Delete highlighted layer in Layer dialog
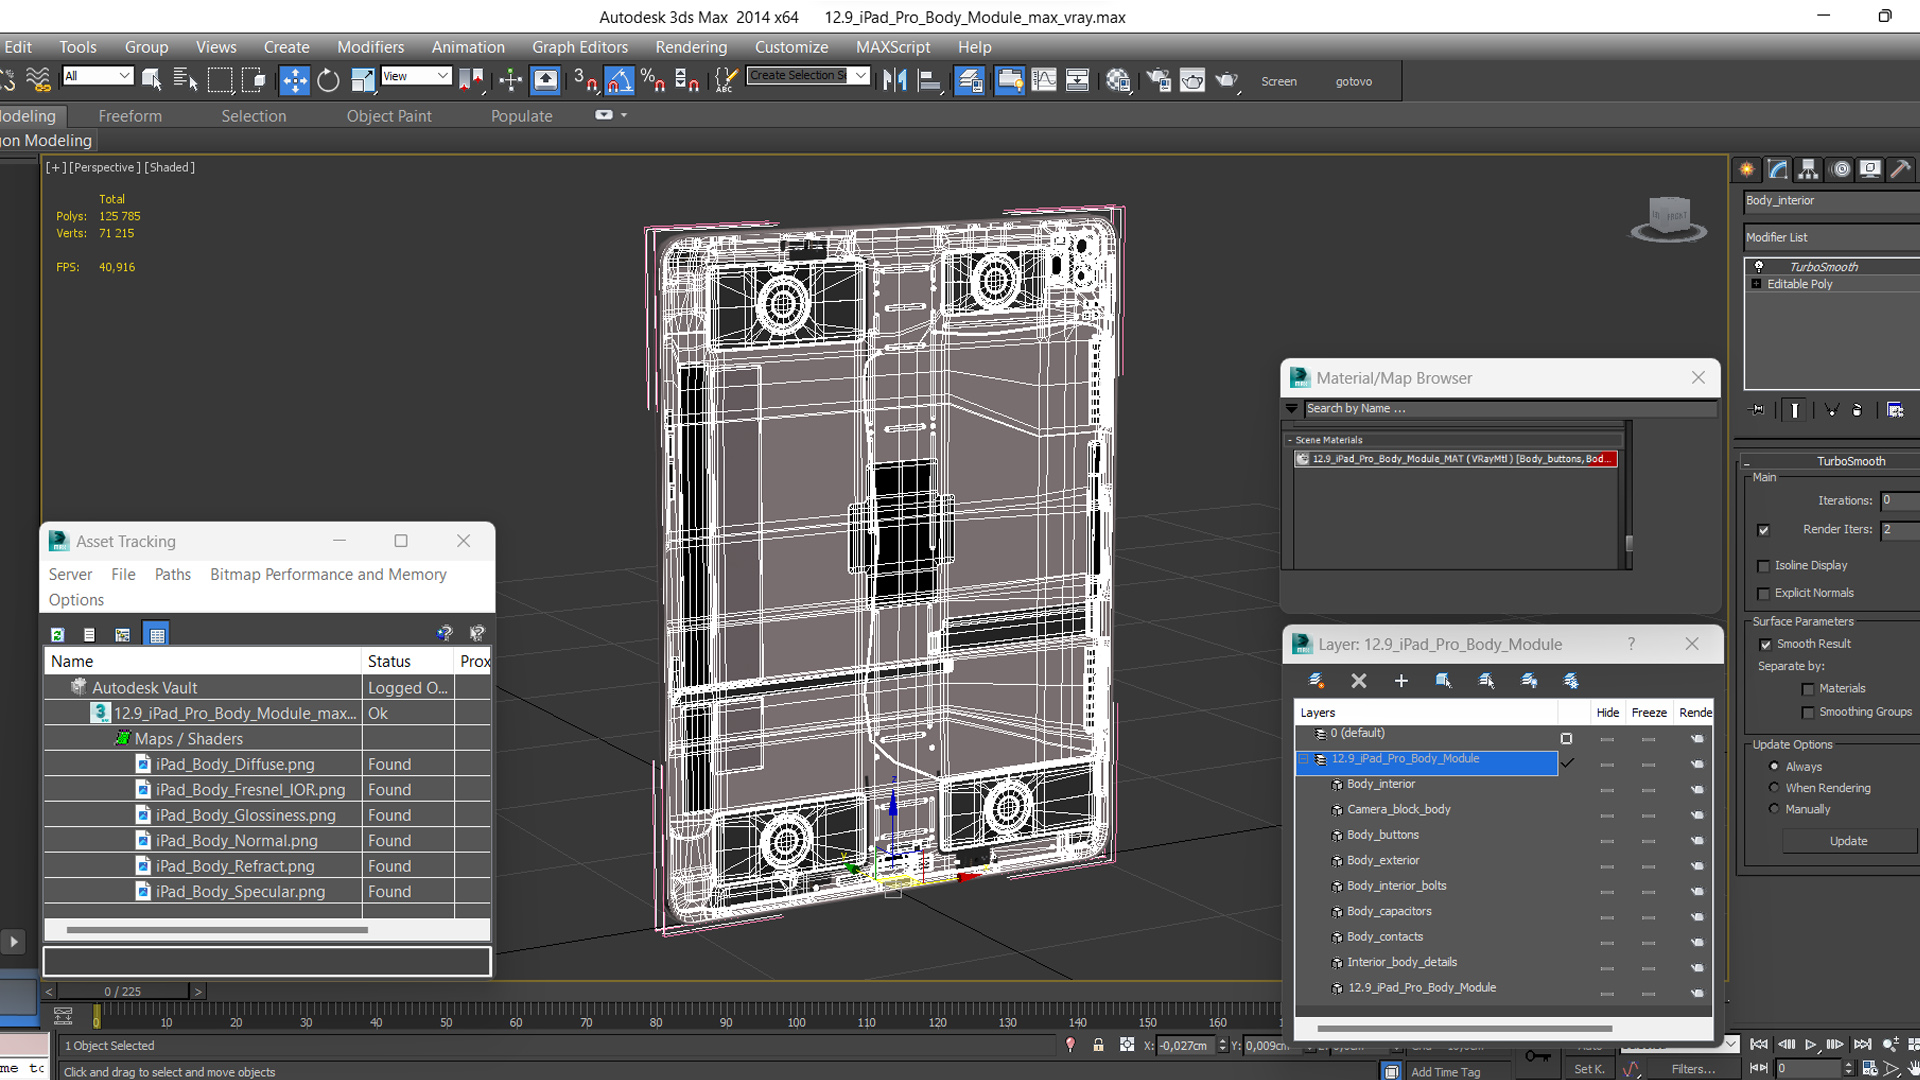The width and height of the screenshot is (1920, 1080). click(1358, 680)
